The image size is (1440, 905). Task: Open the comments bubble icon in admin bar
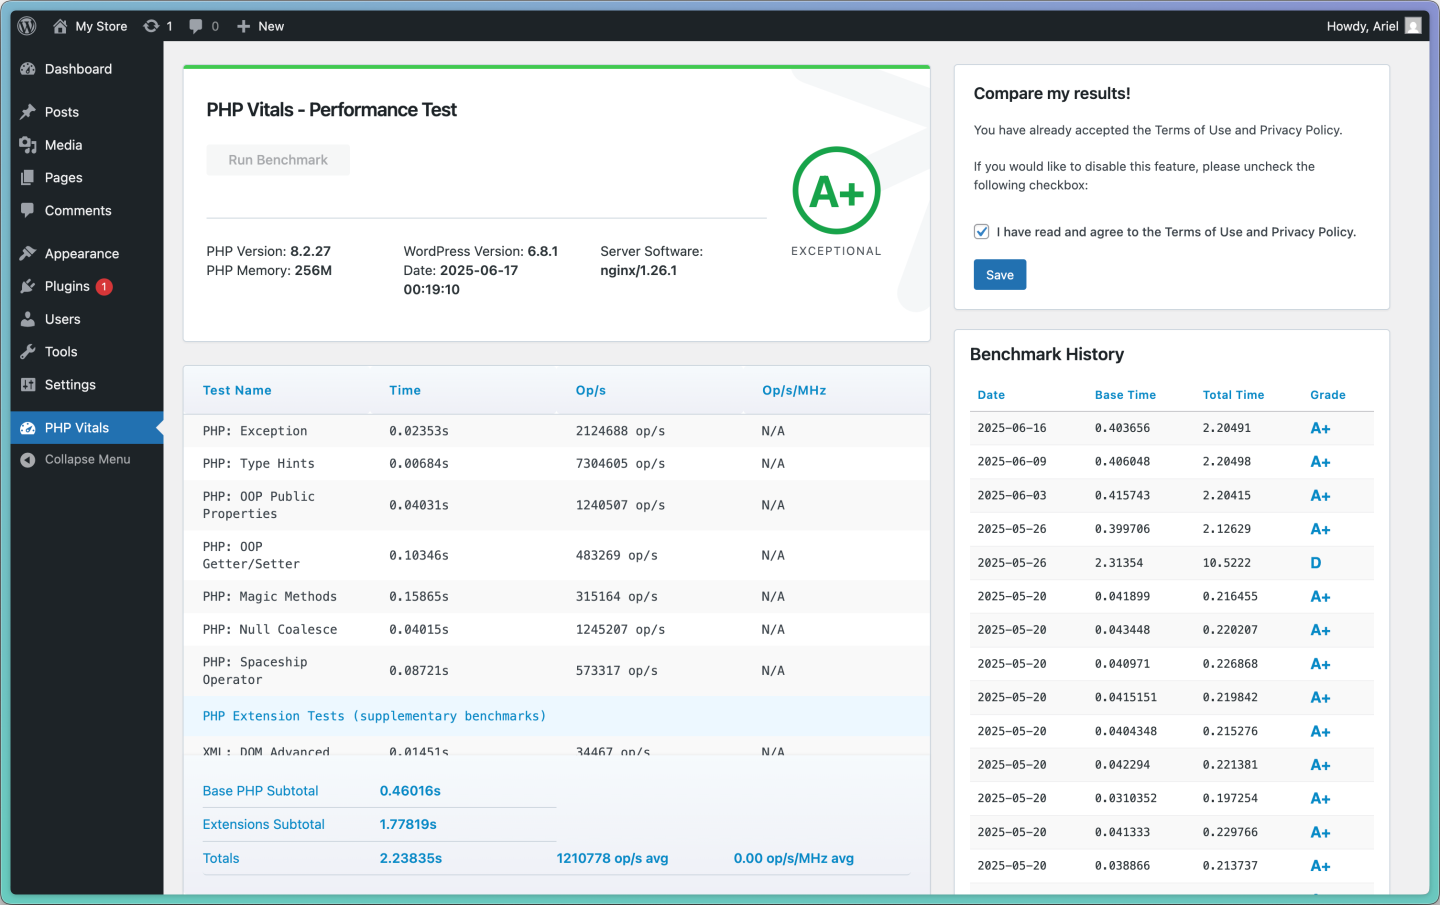pos(196,26)
